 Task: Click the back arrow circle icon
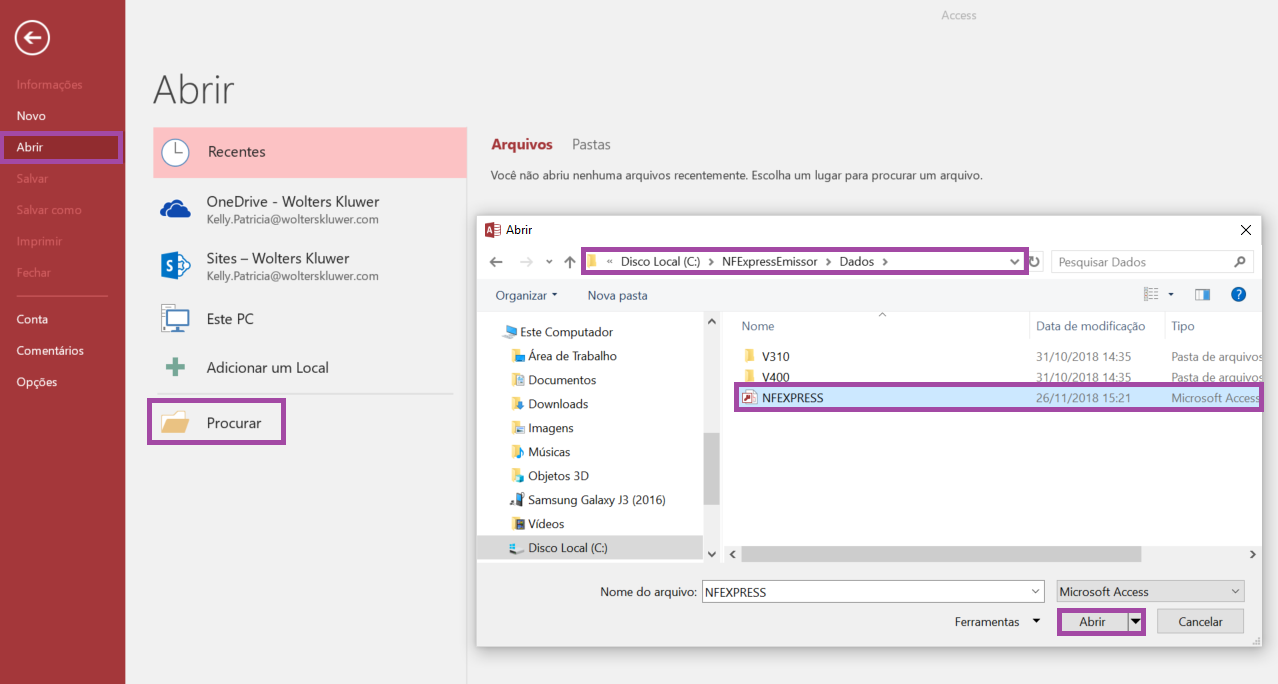[33, 38]
